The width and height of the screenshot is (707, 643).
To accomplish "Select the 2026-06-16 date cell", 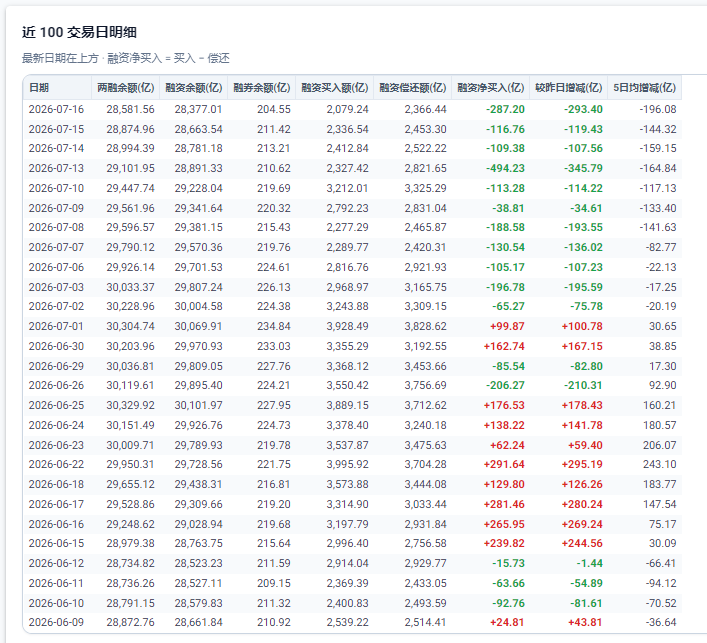I will point(56,524).
